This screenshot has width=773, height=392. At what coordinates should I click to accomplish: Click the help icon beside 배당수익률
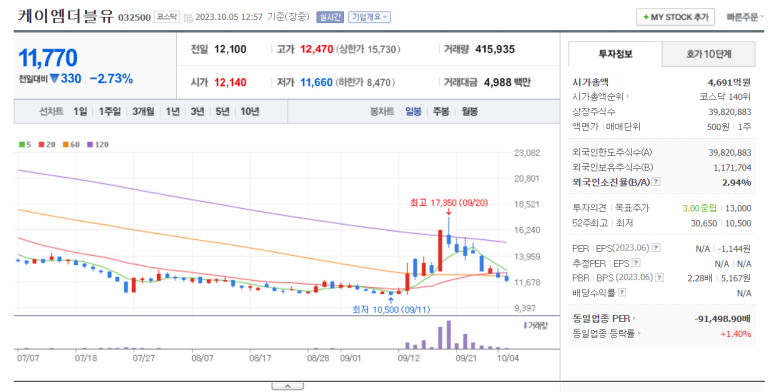pyautogui.click(x=622, y=292)
